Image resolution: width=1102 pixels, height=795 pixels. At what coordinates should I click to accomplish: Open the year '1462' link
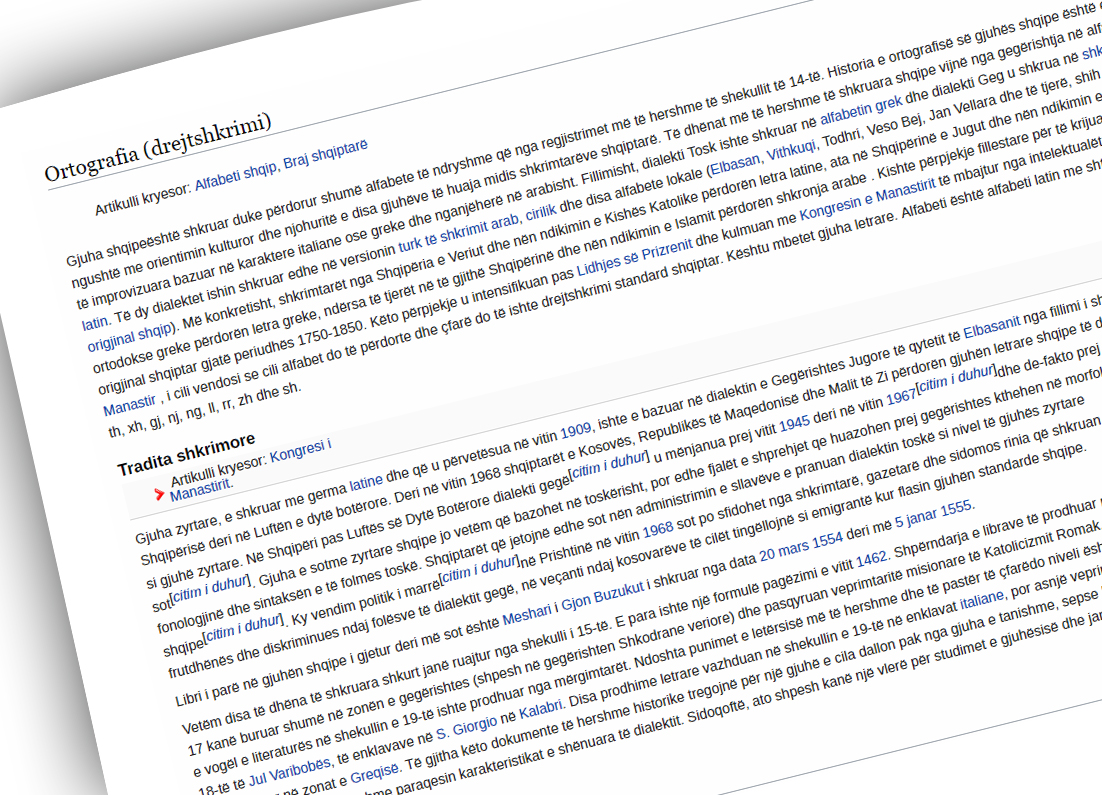coord(871,559)
